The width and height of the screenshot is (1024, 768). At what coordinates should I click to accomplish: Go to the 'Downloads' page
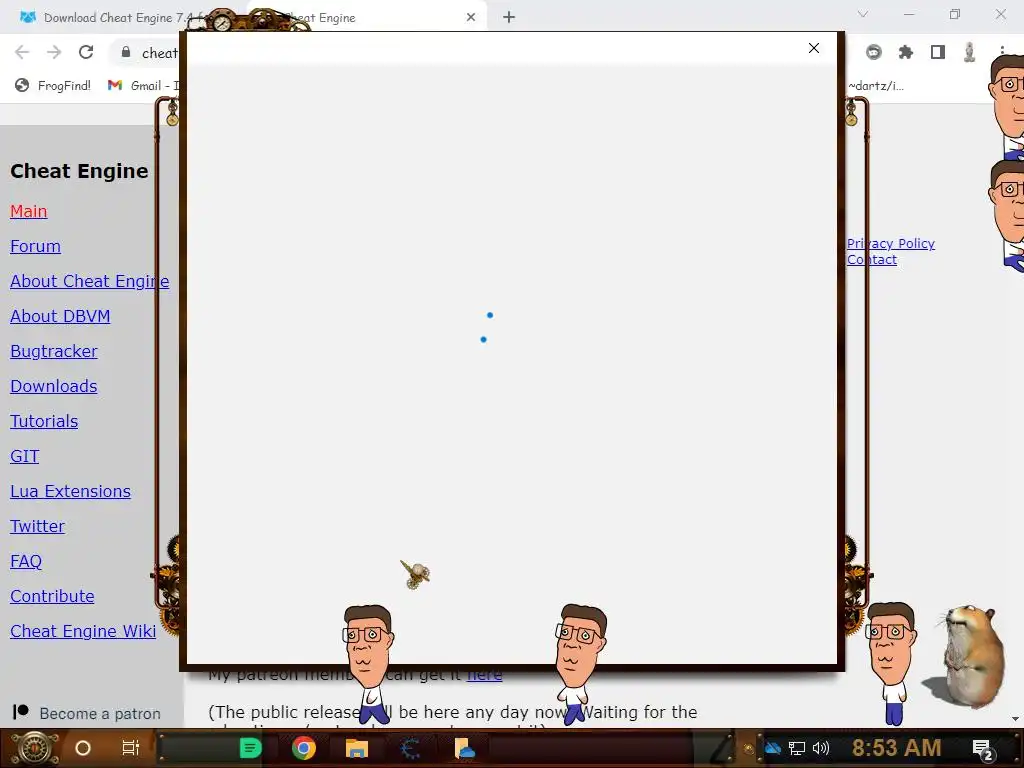click(54, 386)
